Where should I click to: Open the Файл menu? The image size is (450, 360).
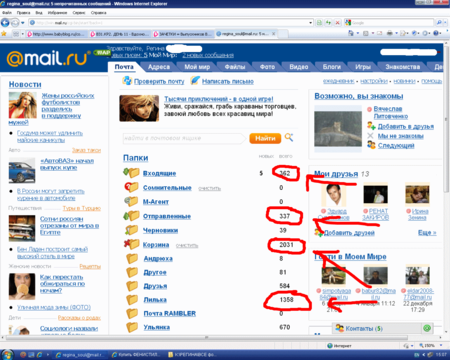coord(6,13)
